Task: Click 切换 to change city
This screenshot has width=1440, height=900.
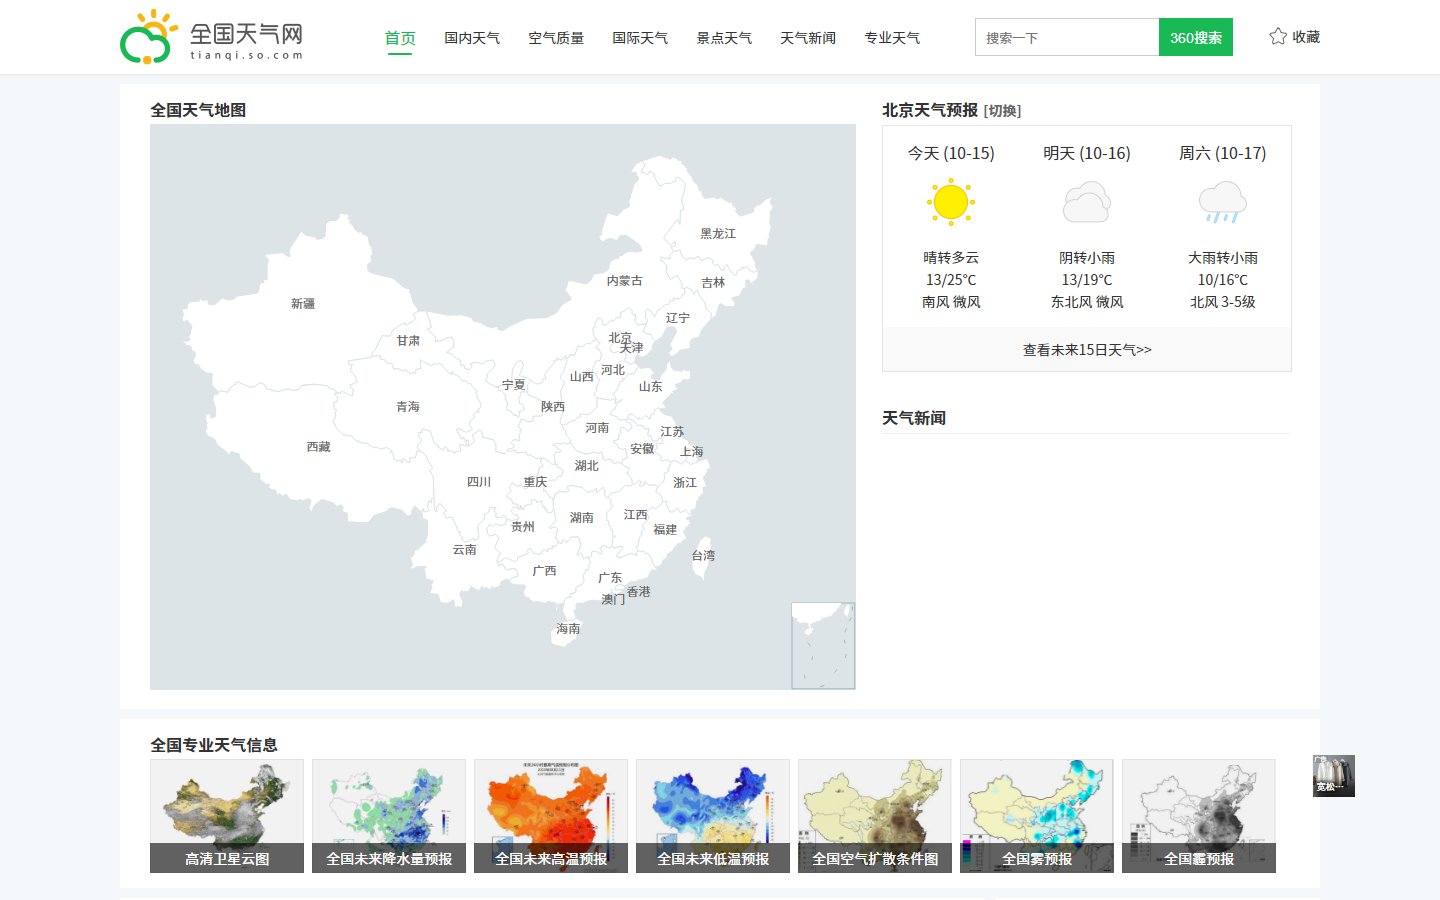Action: point(1003,111)
